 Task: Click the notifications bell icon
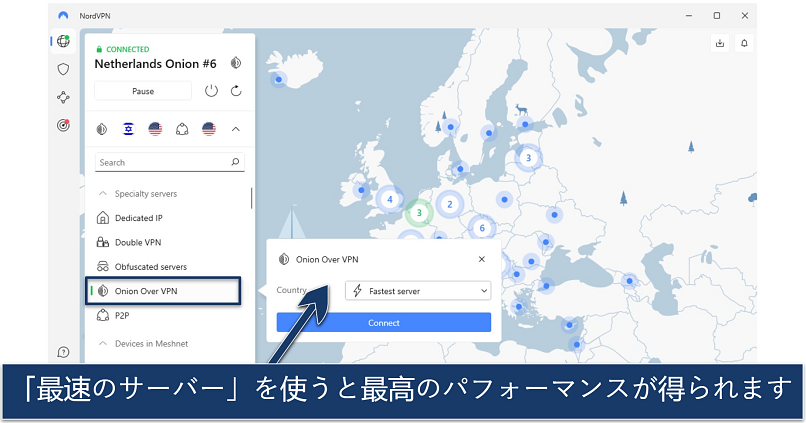click(x=744, y=43)
